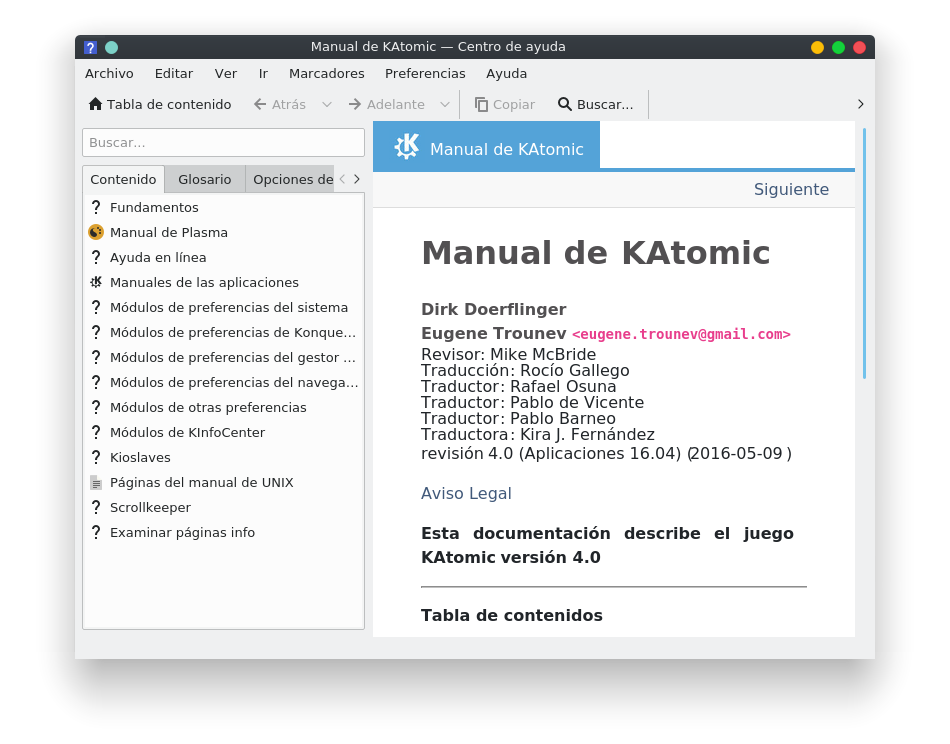Screen dimensions: 950x744
Task: Click the home icon for Tabla de contenido
Action: point(95,104)
